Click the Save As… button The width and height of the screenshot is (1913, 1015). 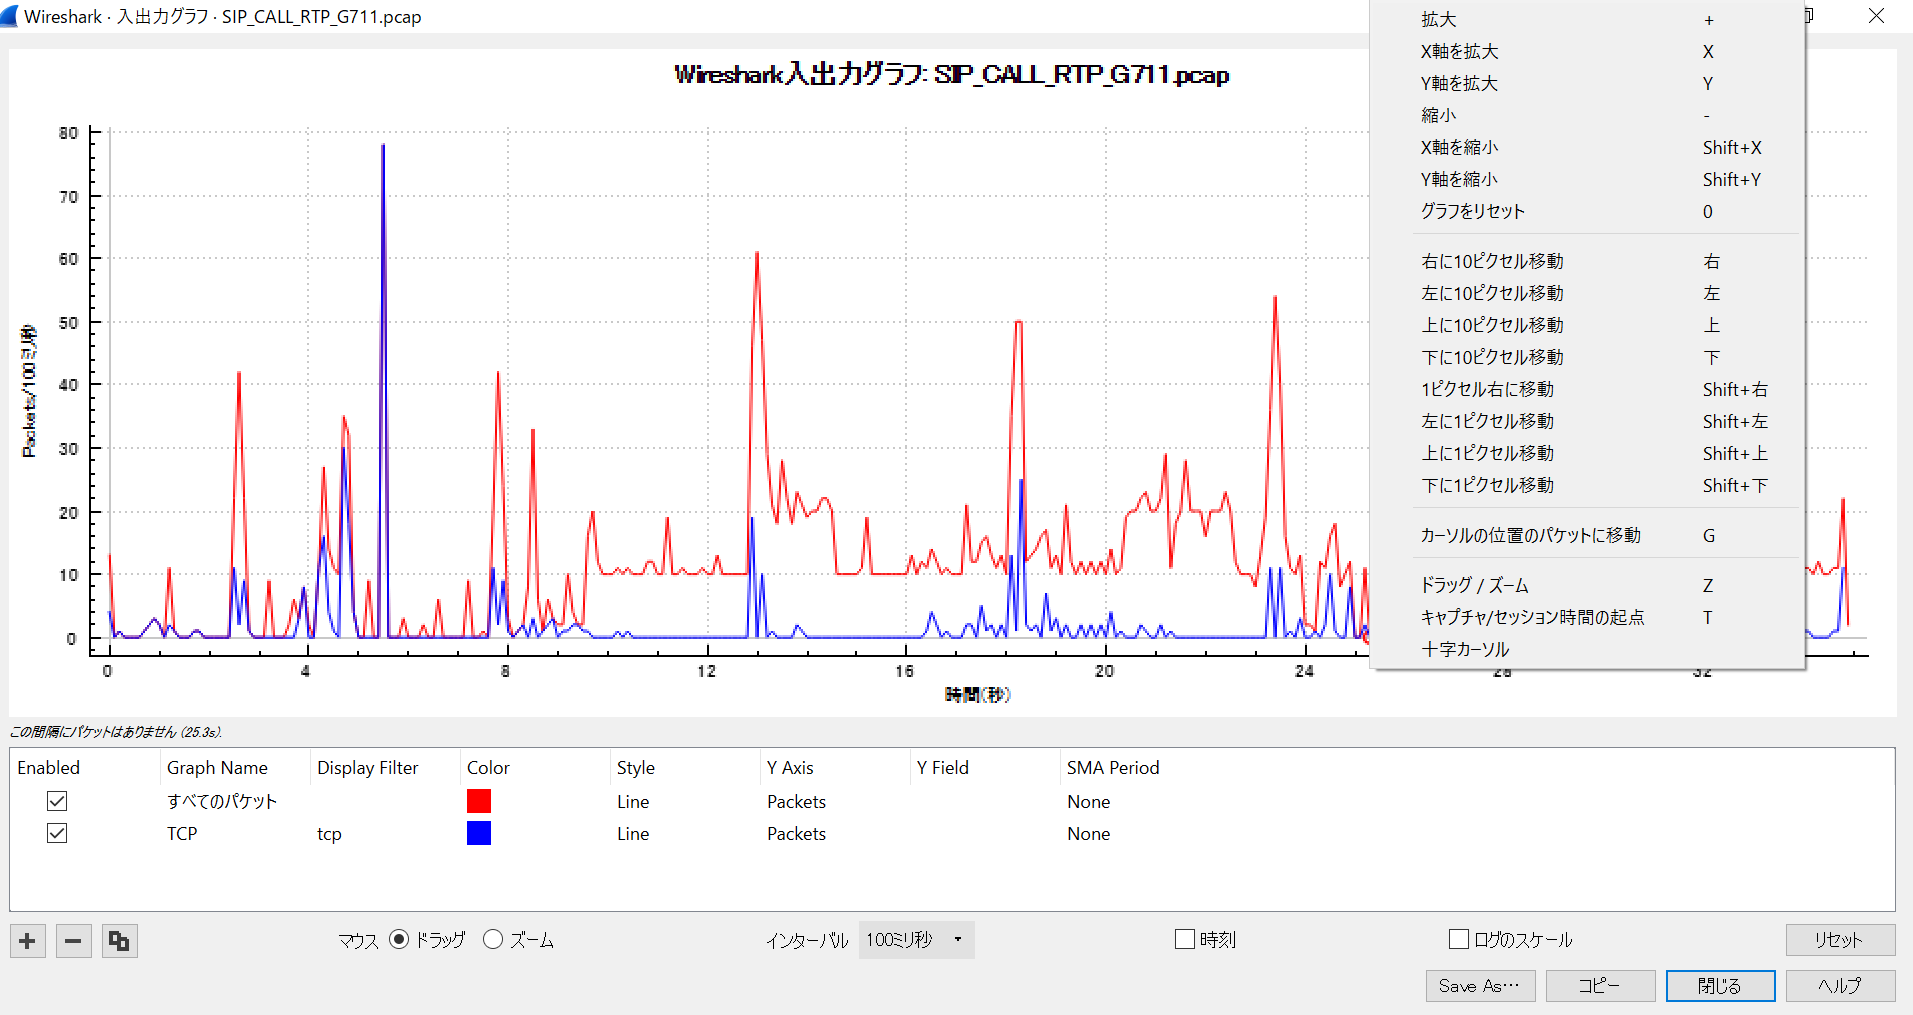(1480, 986)
